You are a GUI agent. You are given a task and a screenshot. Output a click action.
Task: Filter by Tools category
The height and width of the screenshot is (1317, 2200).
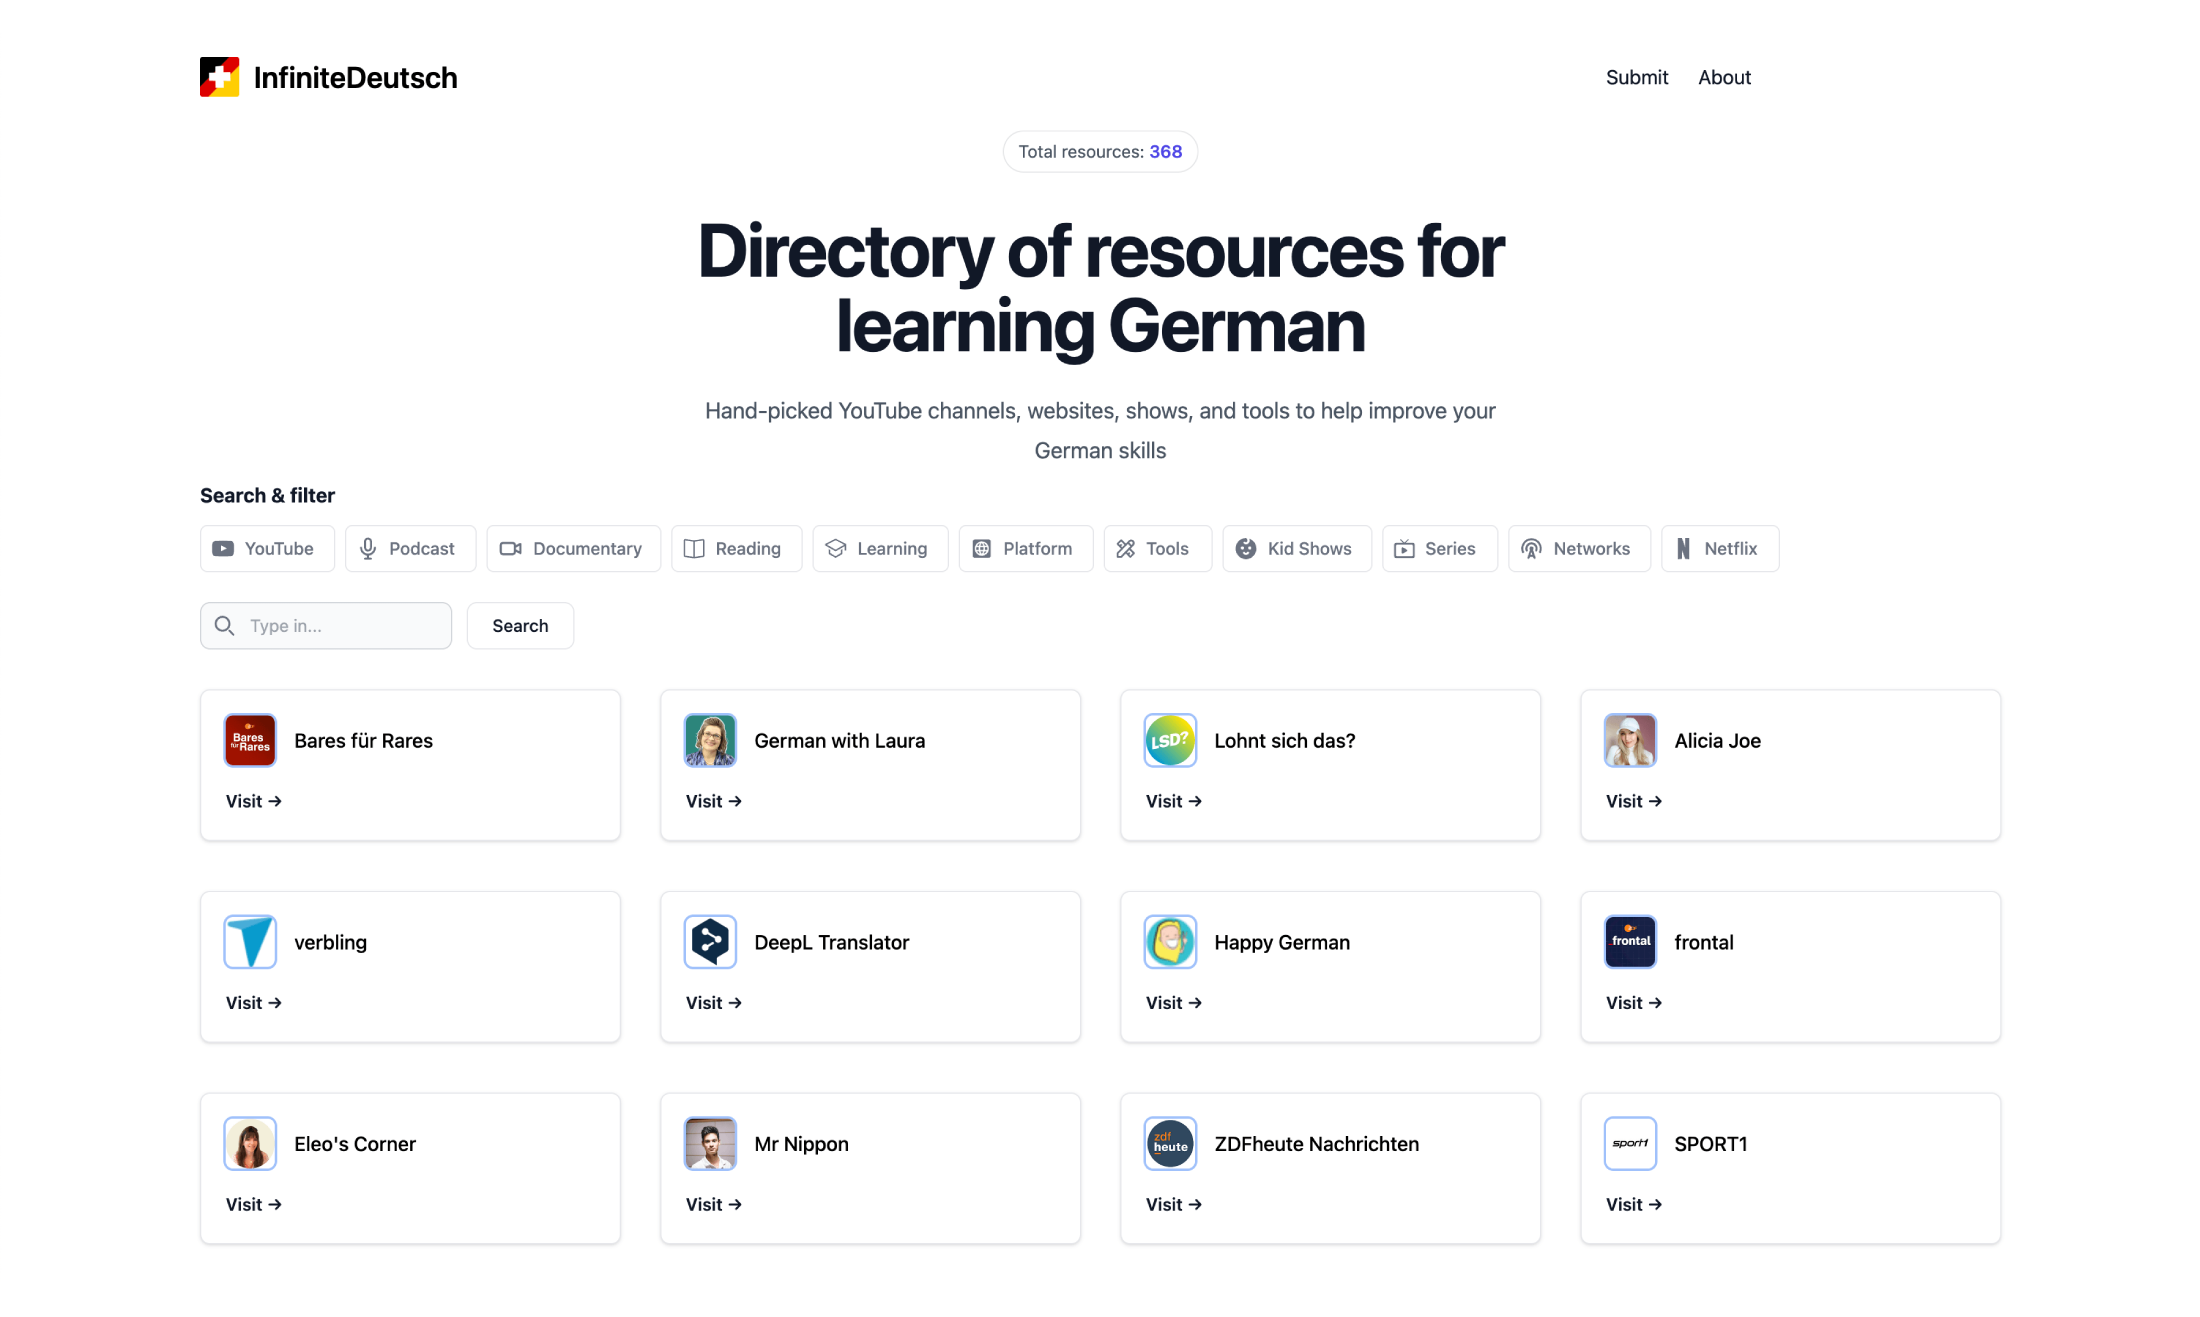[x=1157, y=548]
